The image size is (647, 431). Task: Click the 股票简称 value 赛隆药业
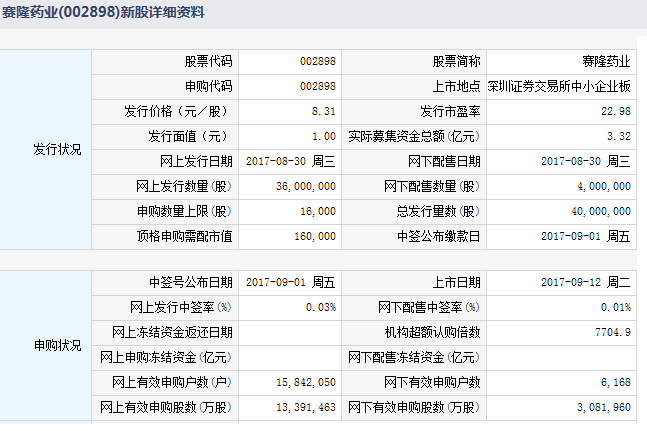[x=609, y=61]
